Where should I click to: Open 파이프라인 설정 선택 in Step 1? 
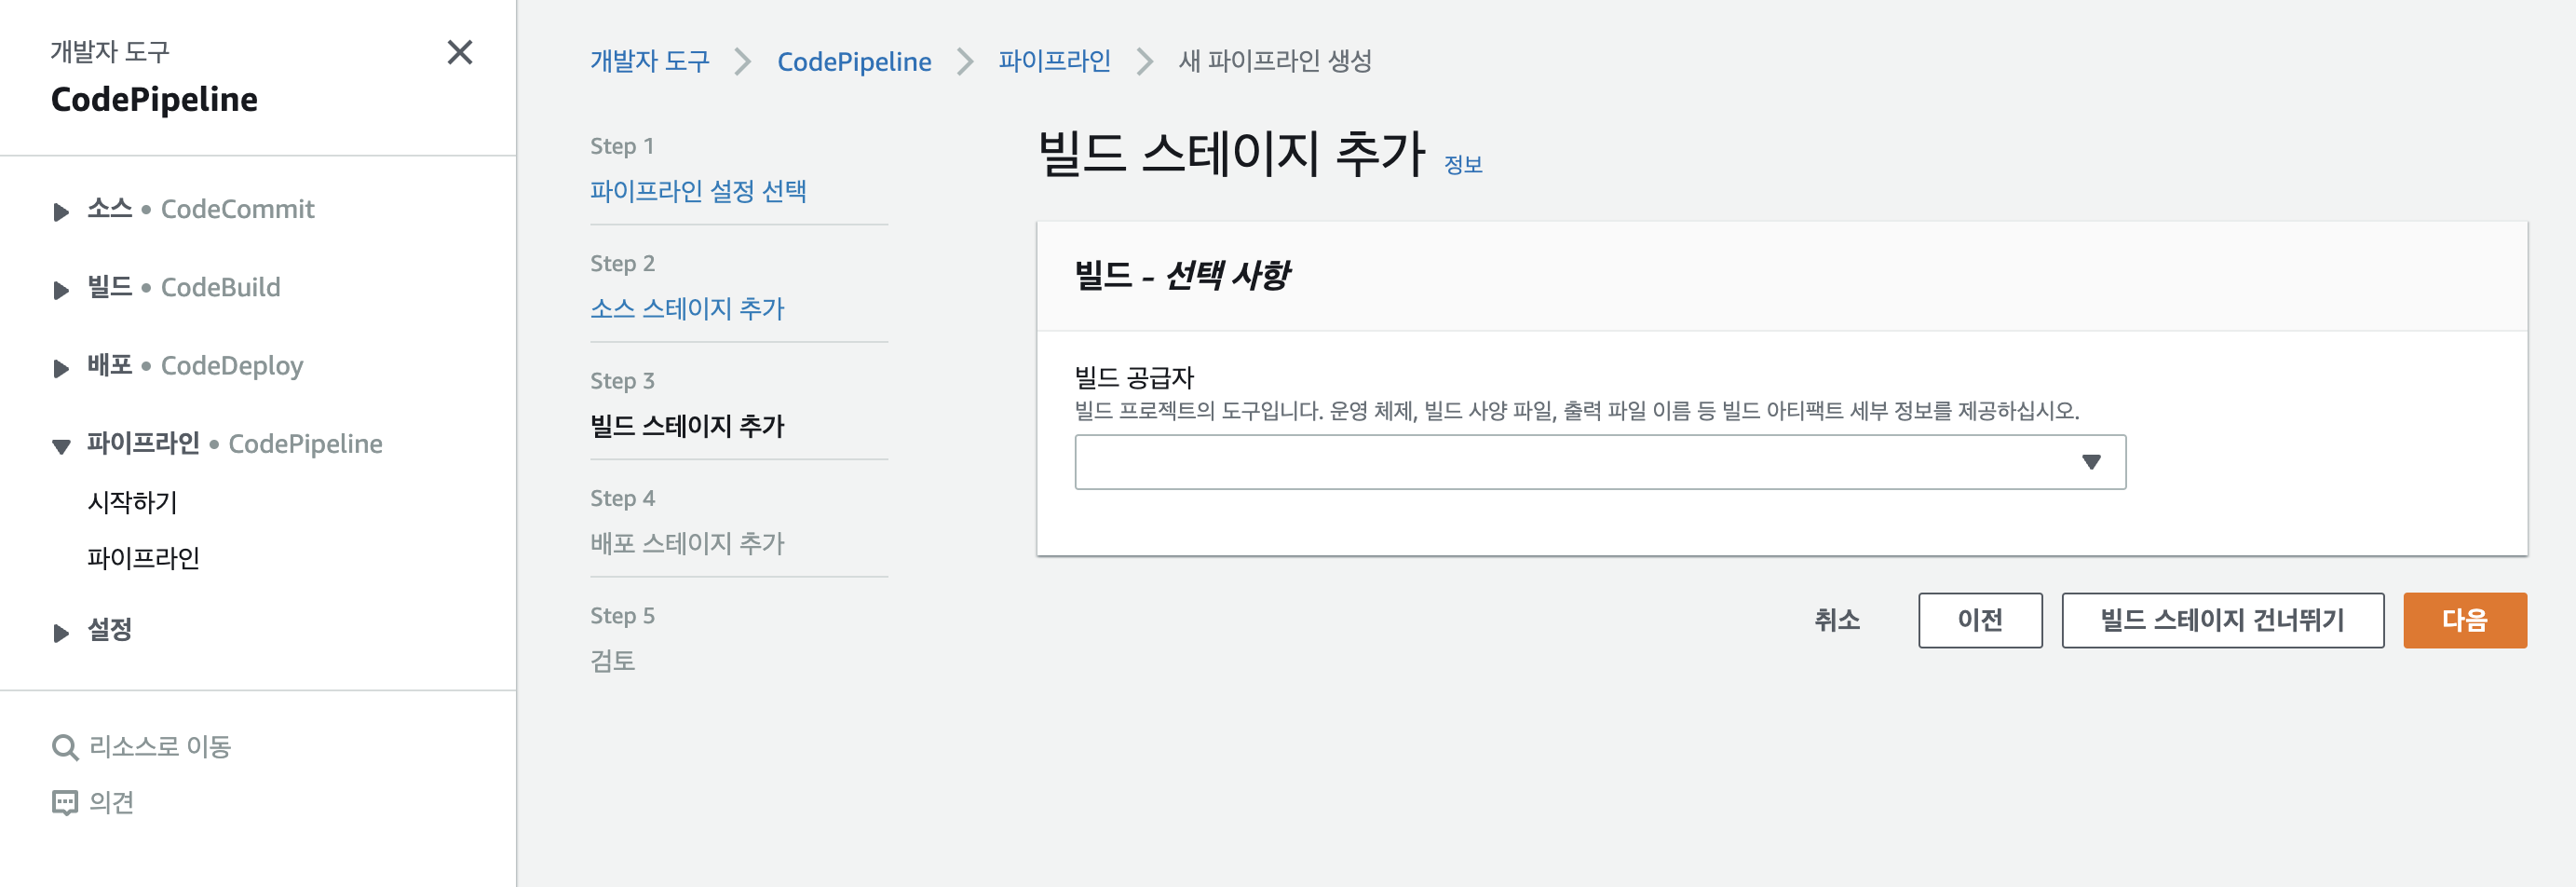pyautogui.click(x=700, y=190)
